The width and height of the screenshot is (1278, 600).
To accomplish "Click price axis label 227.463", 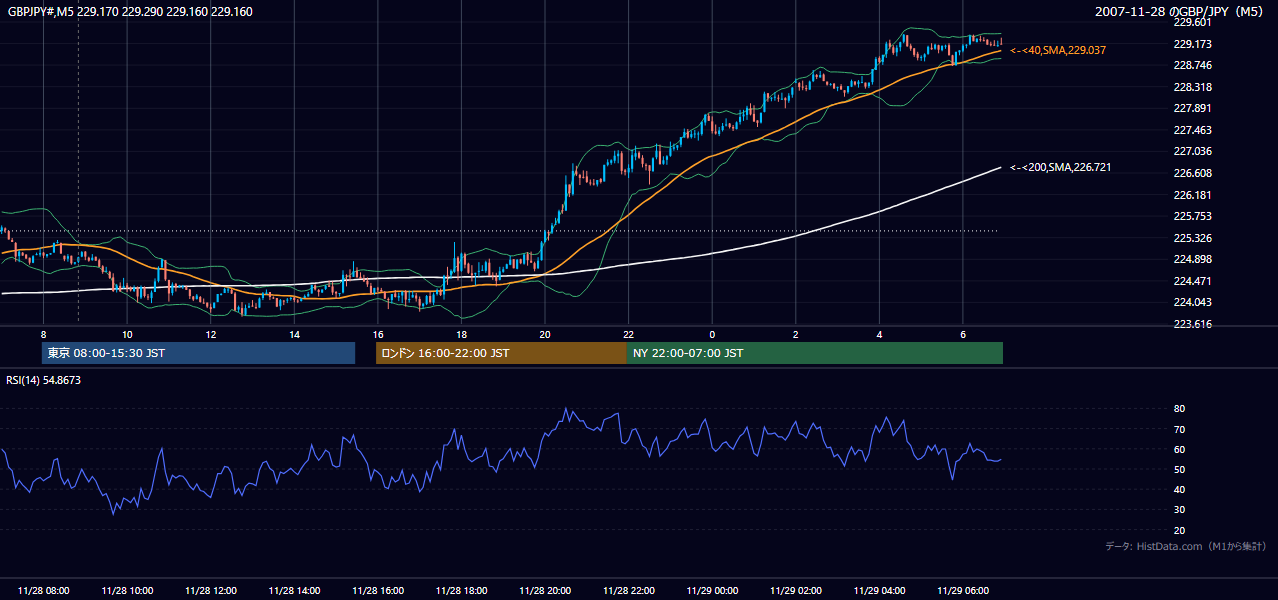I will pyautogui.click(x=1192, y=130).
